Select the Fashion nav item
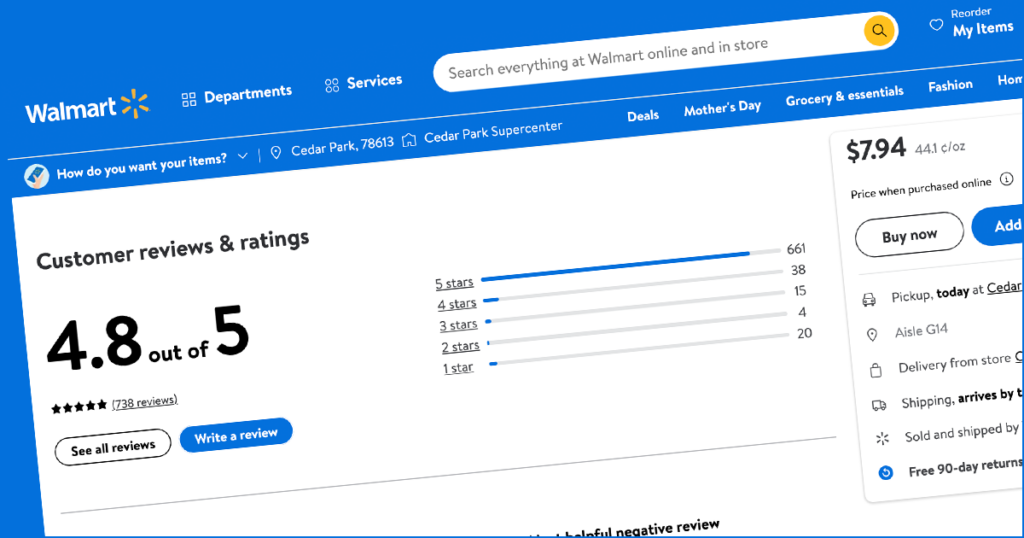The height and width of the screenshot is (538, 1024). [950, 86]
